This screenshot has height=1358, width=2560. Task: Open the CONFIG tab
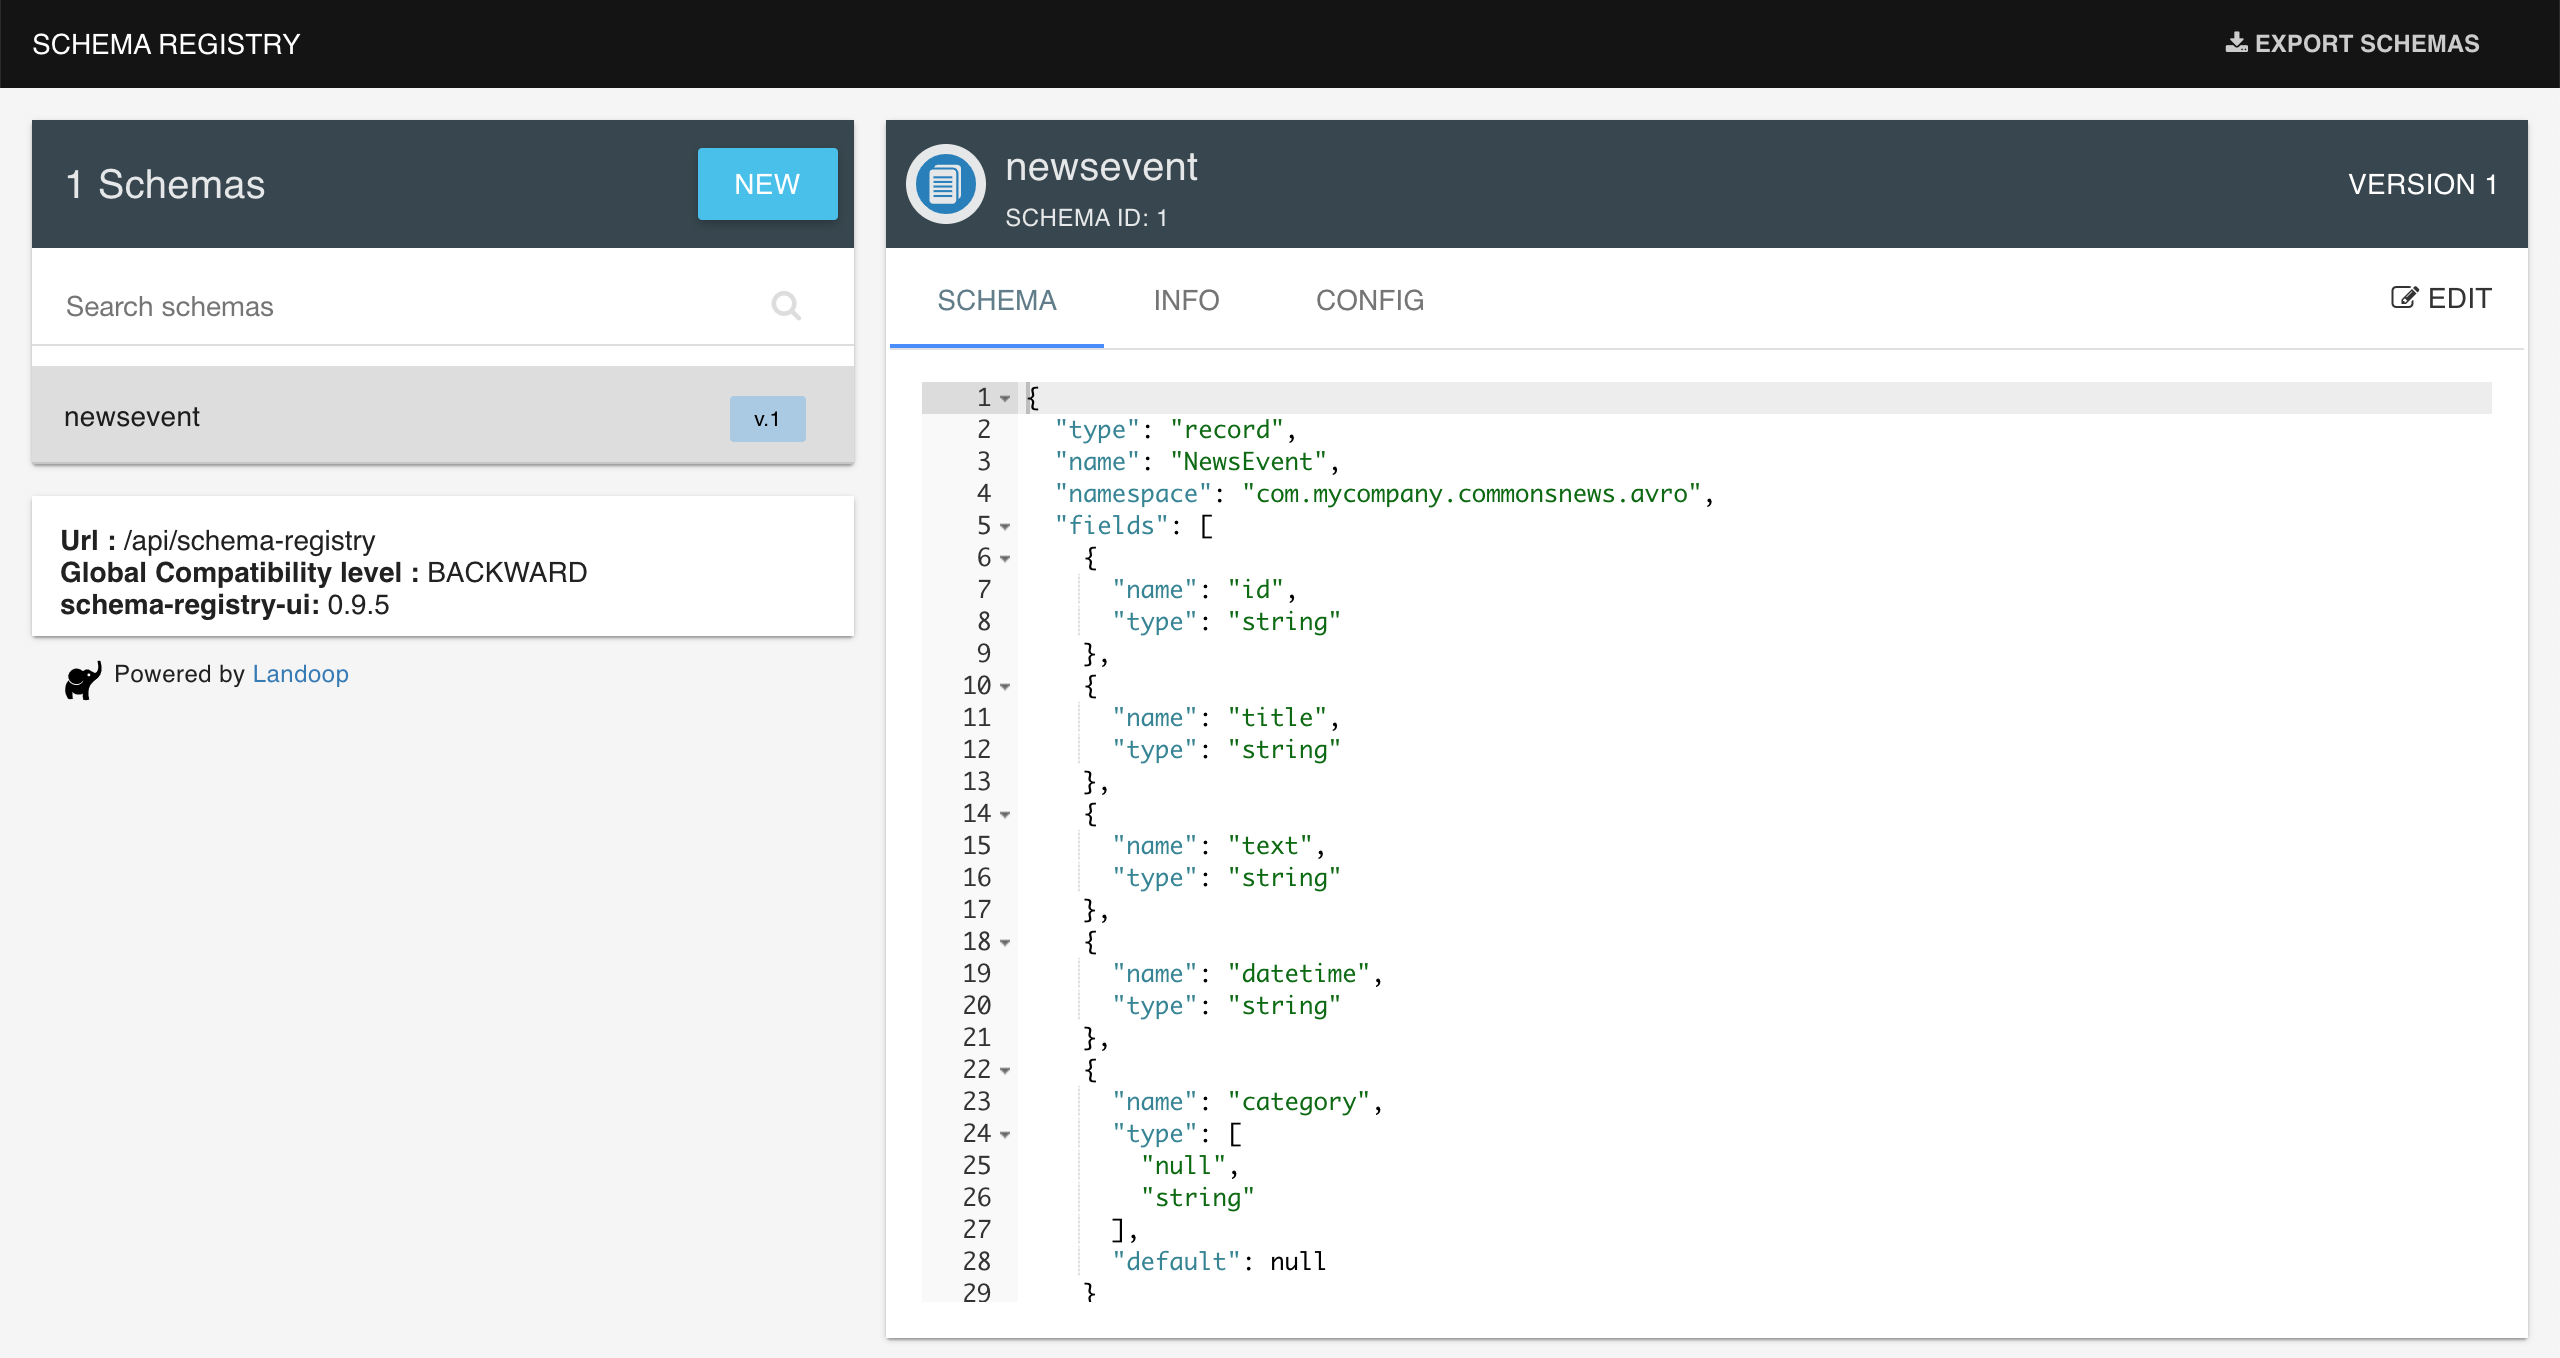[x=1369, y=300]
